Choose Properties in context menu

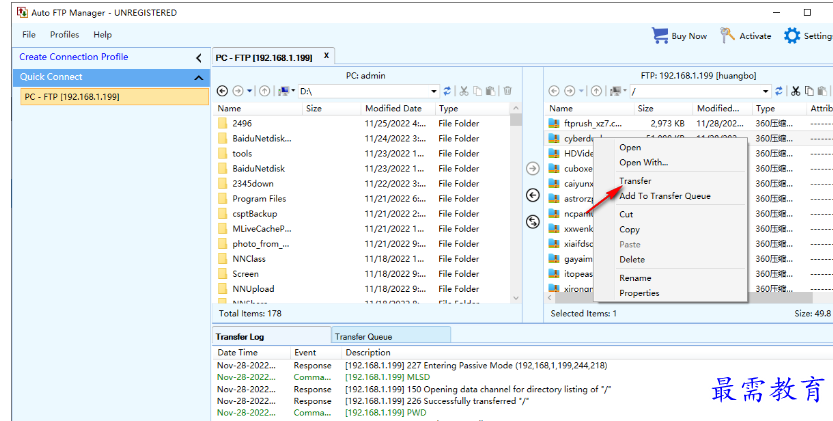tap(639, 293)
